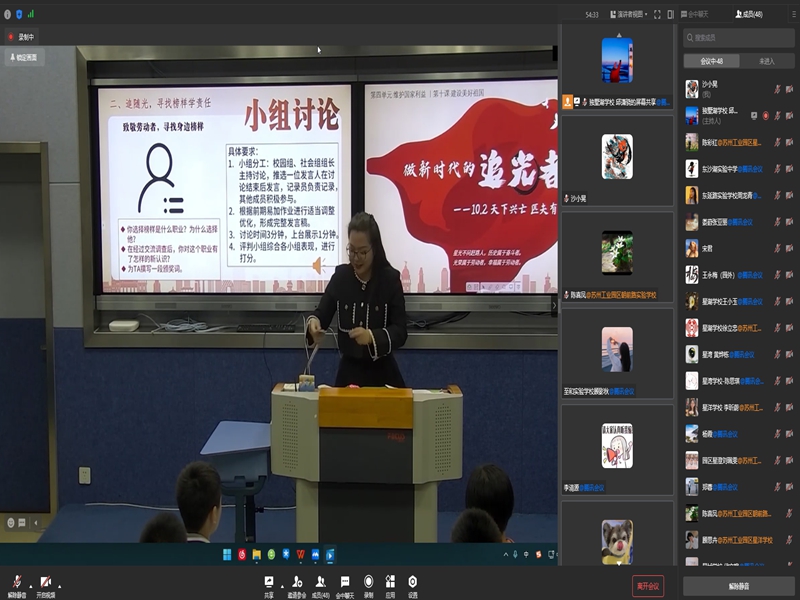Click the 搜索成员 search field

(x=739, y=38)
